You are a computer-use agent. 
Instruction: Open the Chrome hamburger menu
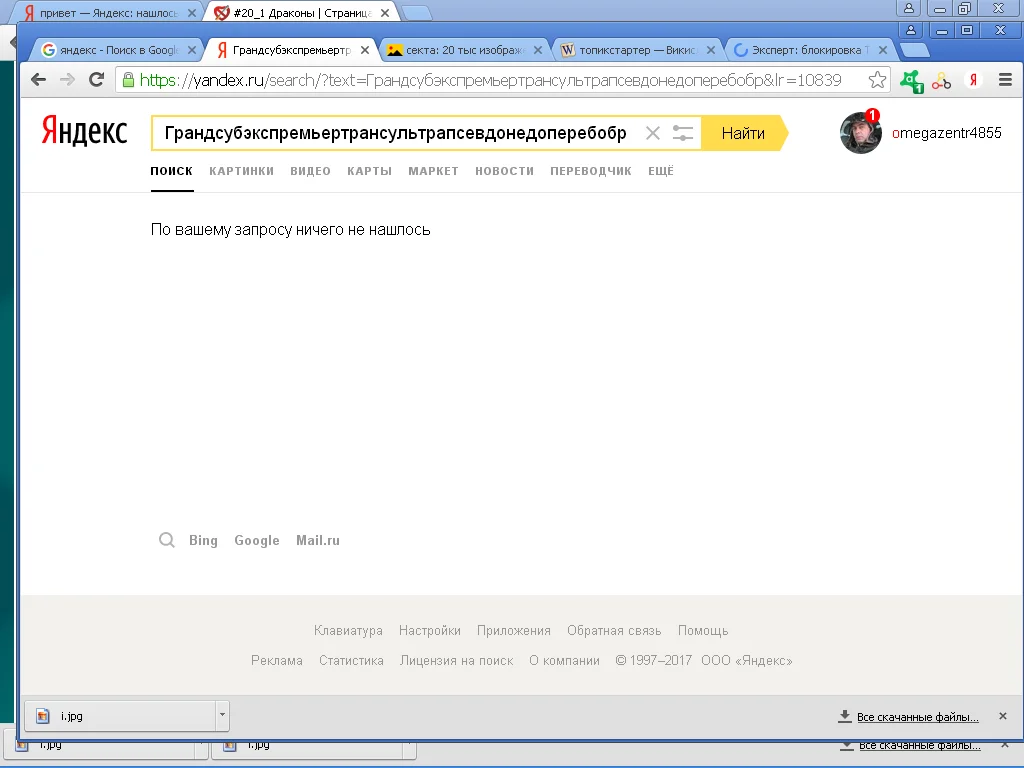pyautogui.click(x=1005, y=80)
